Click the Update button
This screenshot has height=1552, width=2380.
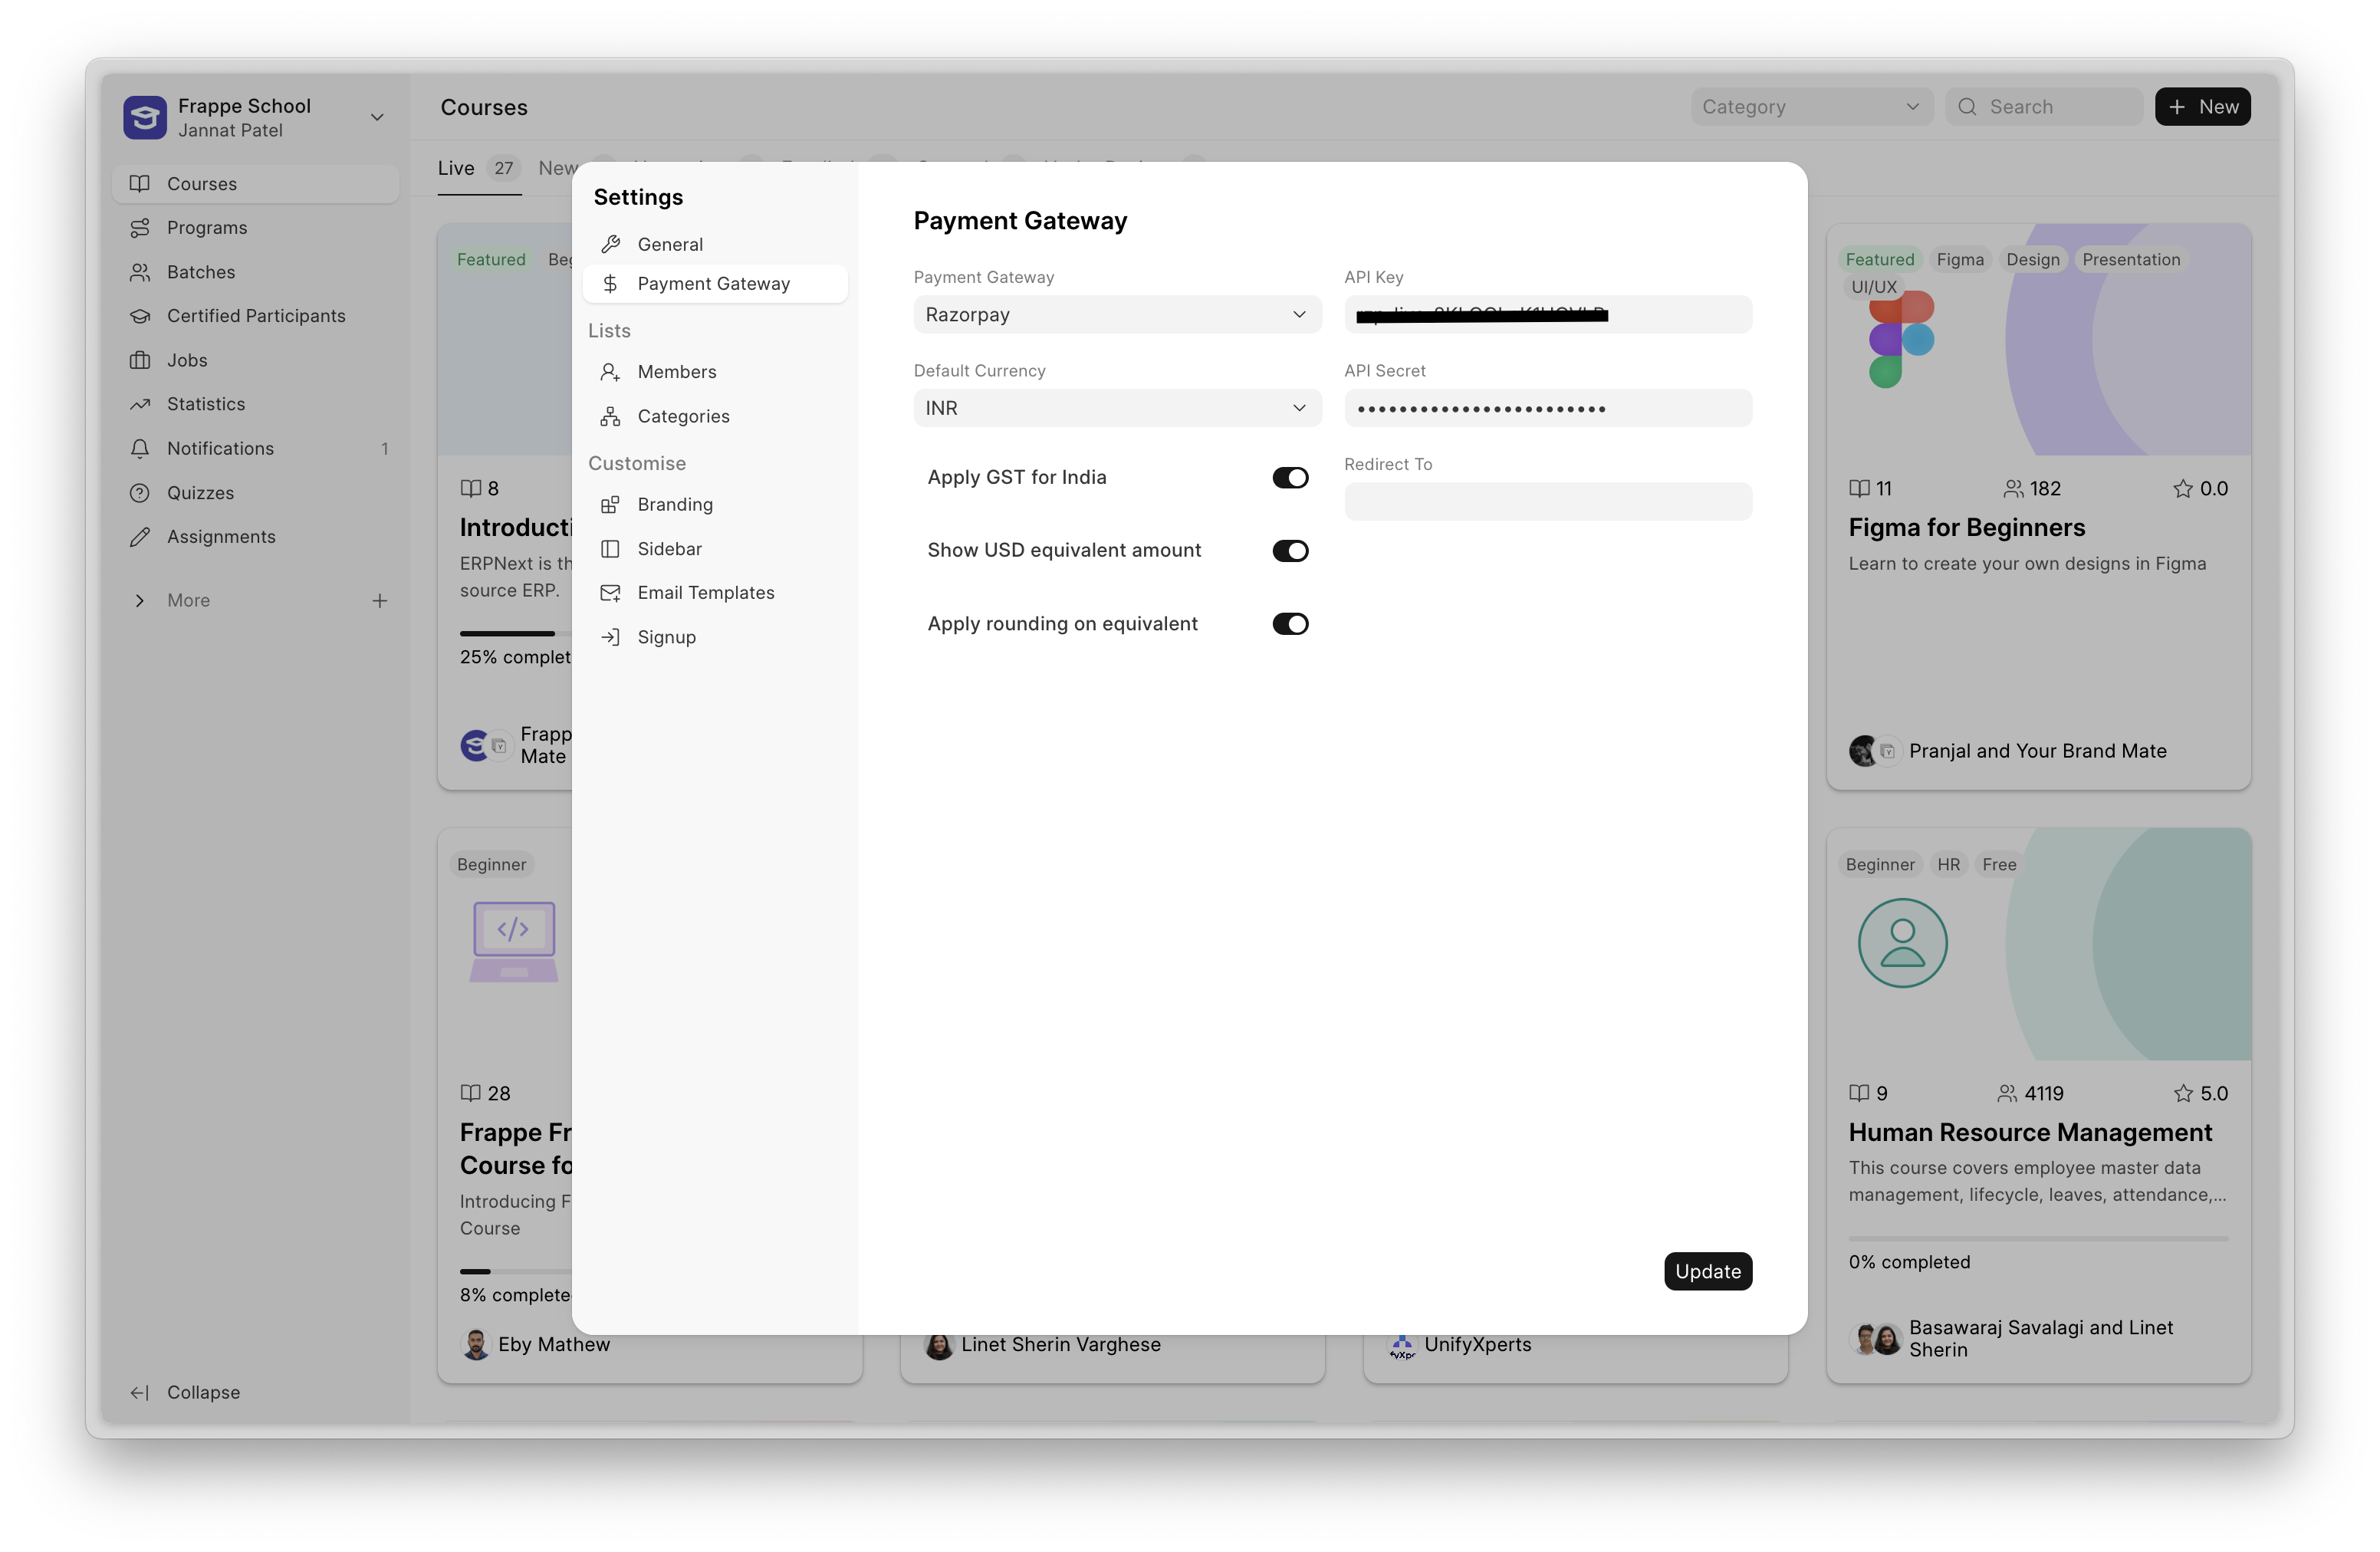pyautogui.click(x=1707, y=1271)
